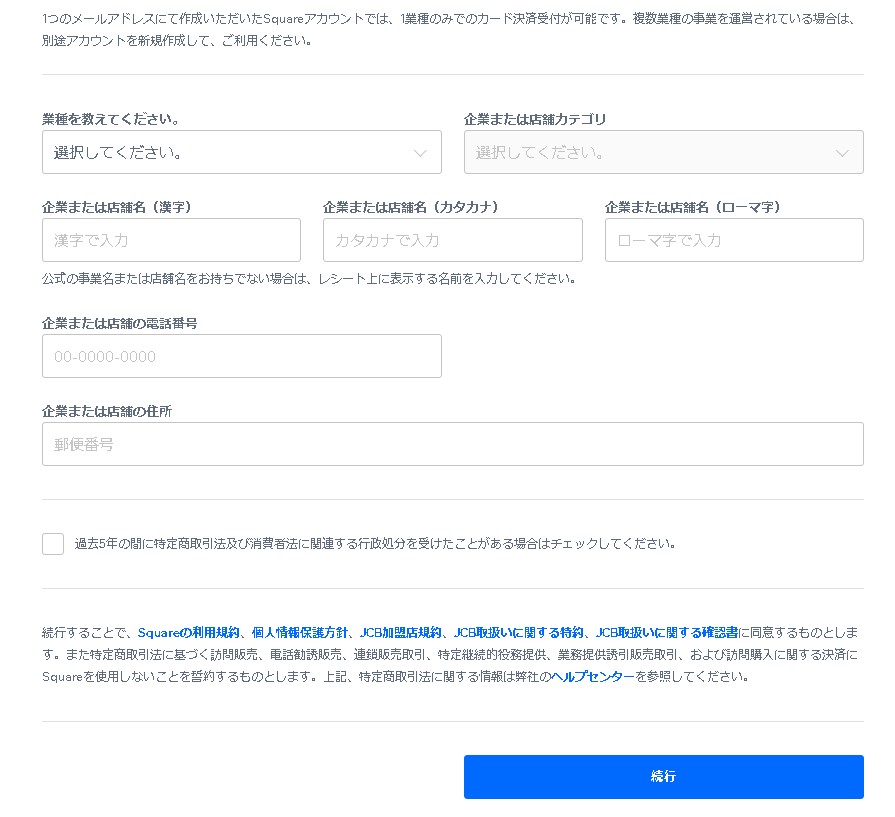
Task: Open the Squareの利用規約 link
Action: [x=189, y=633]
